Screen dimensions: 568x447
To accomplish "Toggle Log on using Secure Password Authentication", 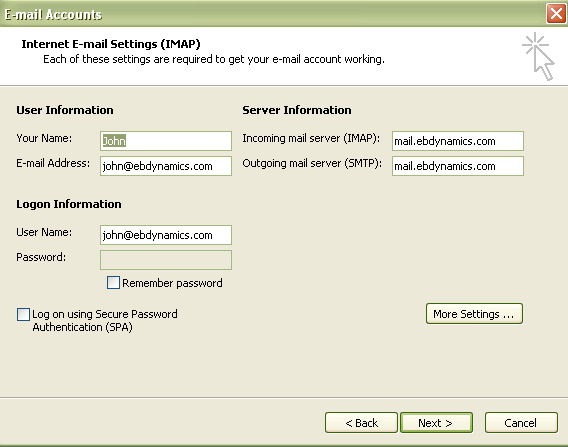I will (x=24, y=314).
